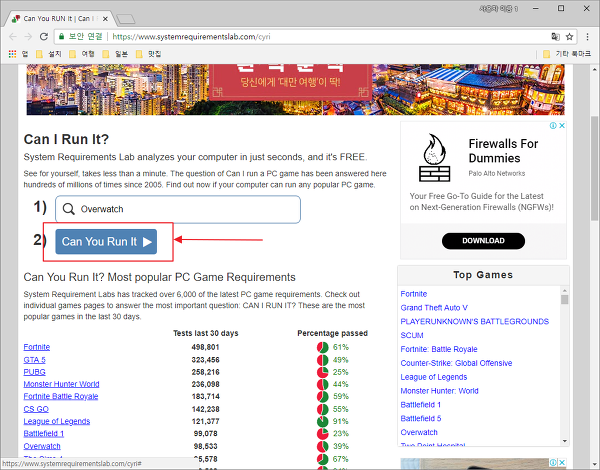
Task: Click the green secure connection padlock
Action: (61, 37)
